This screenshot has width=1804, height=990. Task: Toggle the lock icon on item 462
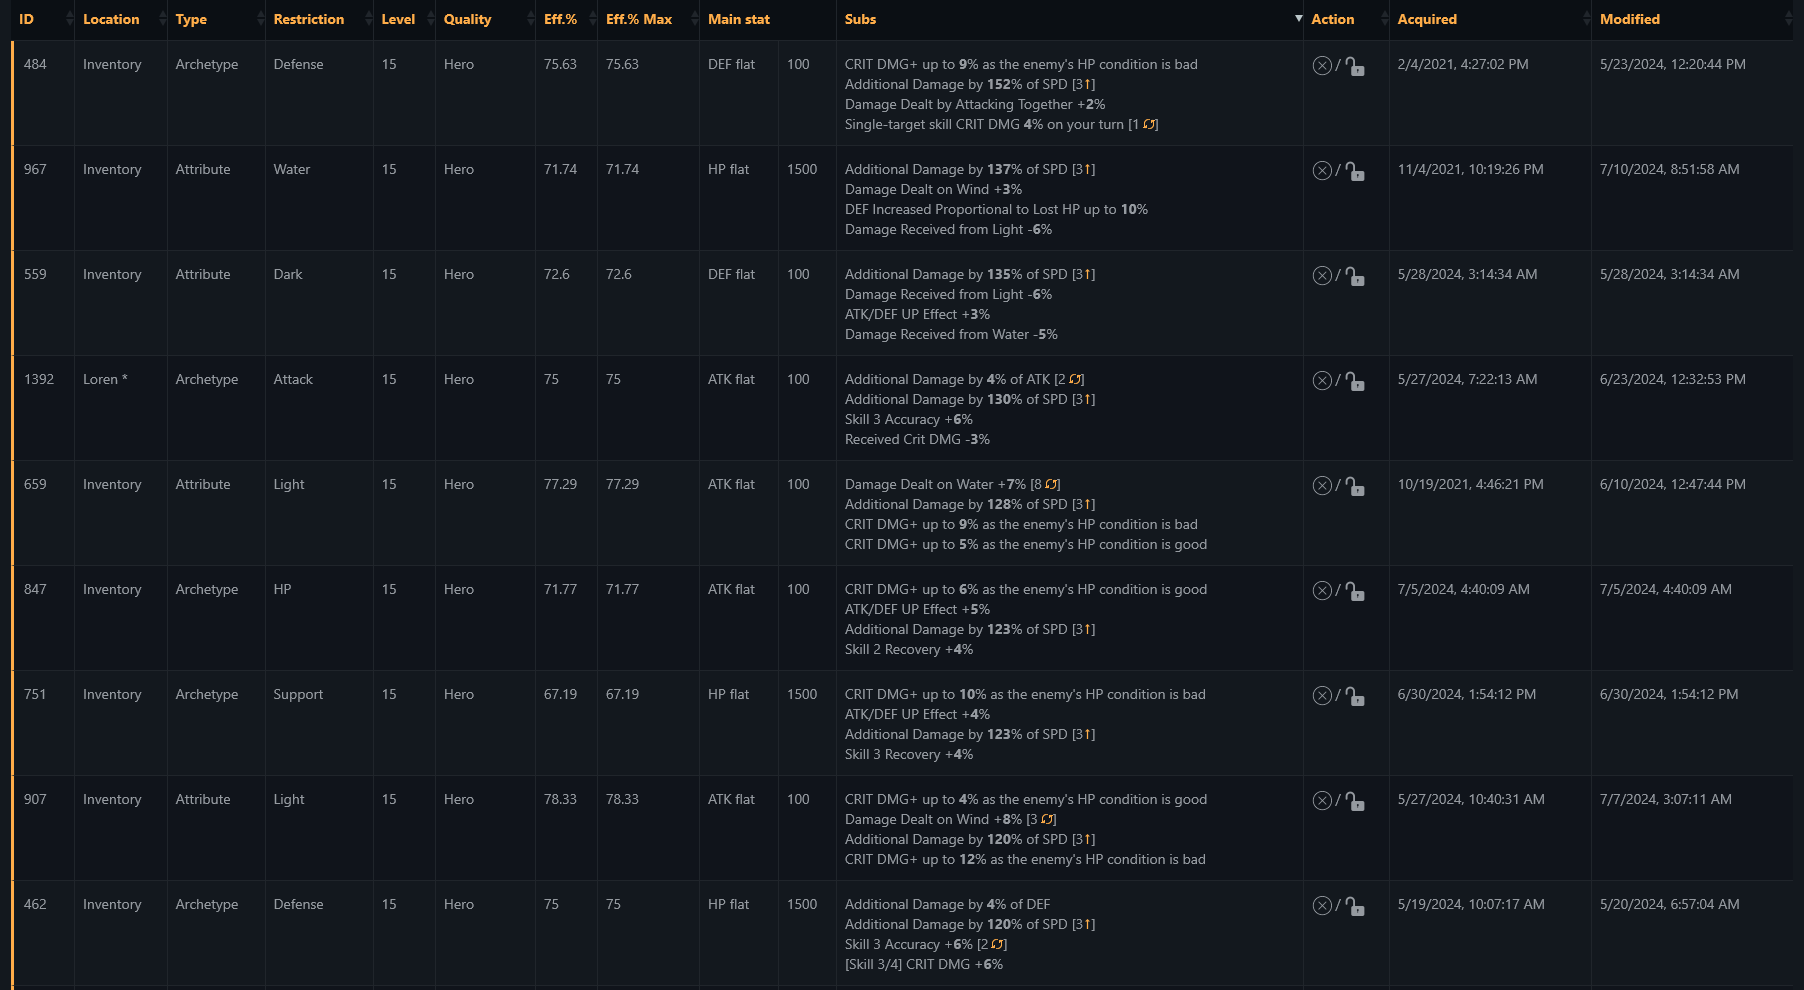tap(1355, 906)
